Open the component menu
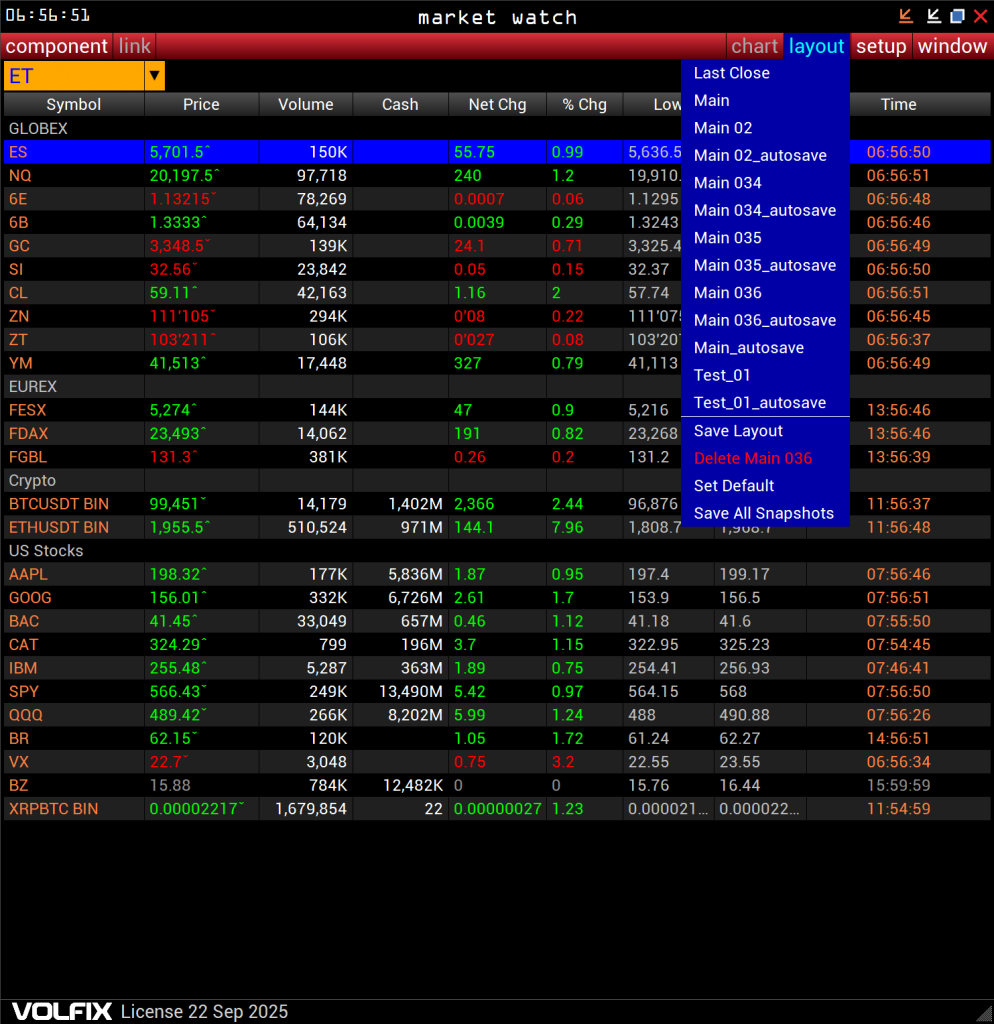994x1024 pixels. point(56,46)
